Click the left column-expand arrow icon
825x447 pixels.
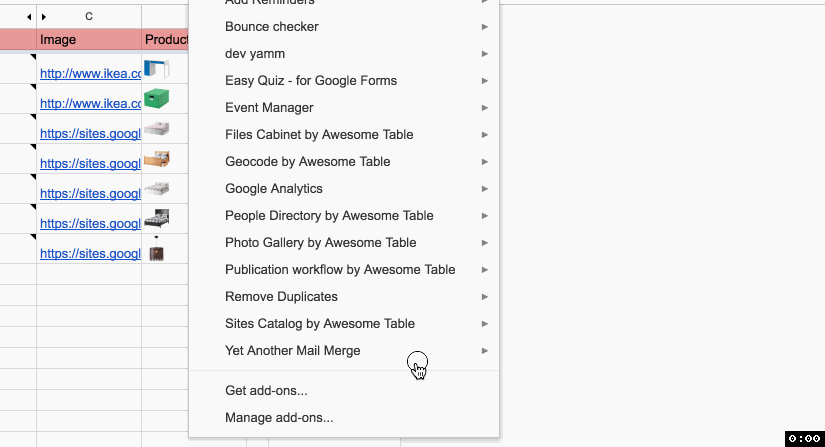click(x=29, y=17)
